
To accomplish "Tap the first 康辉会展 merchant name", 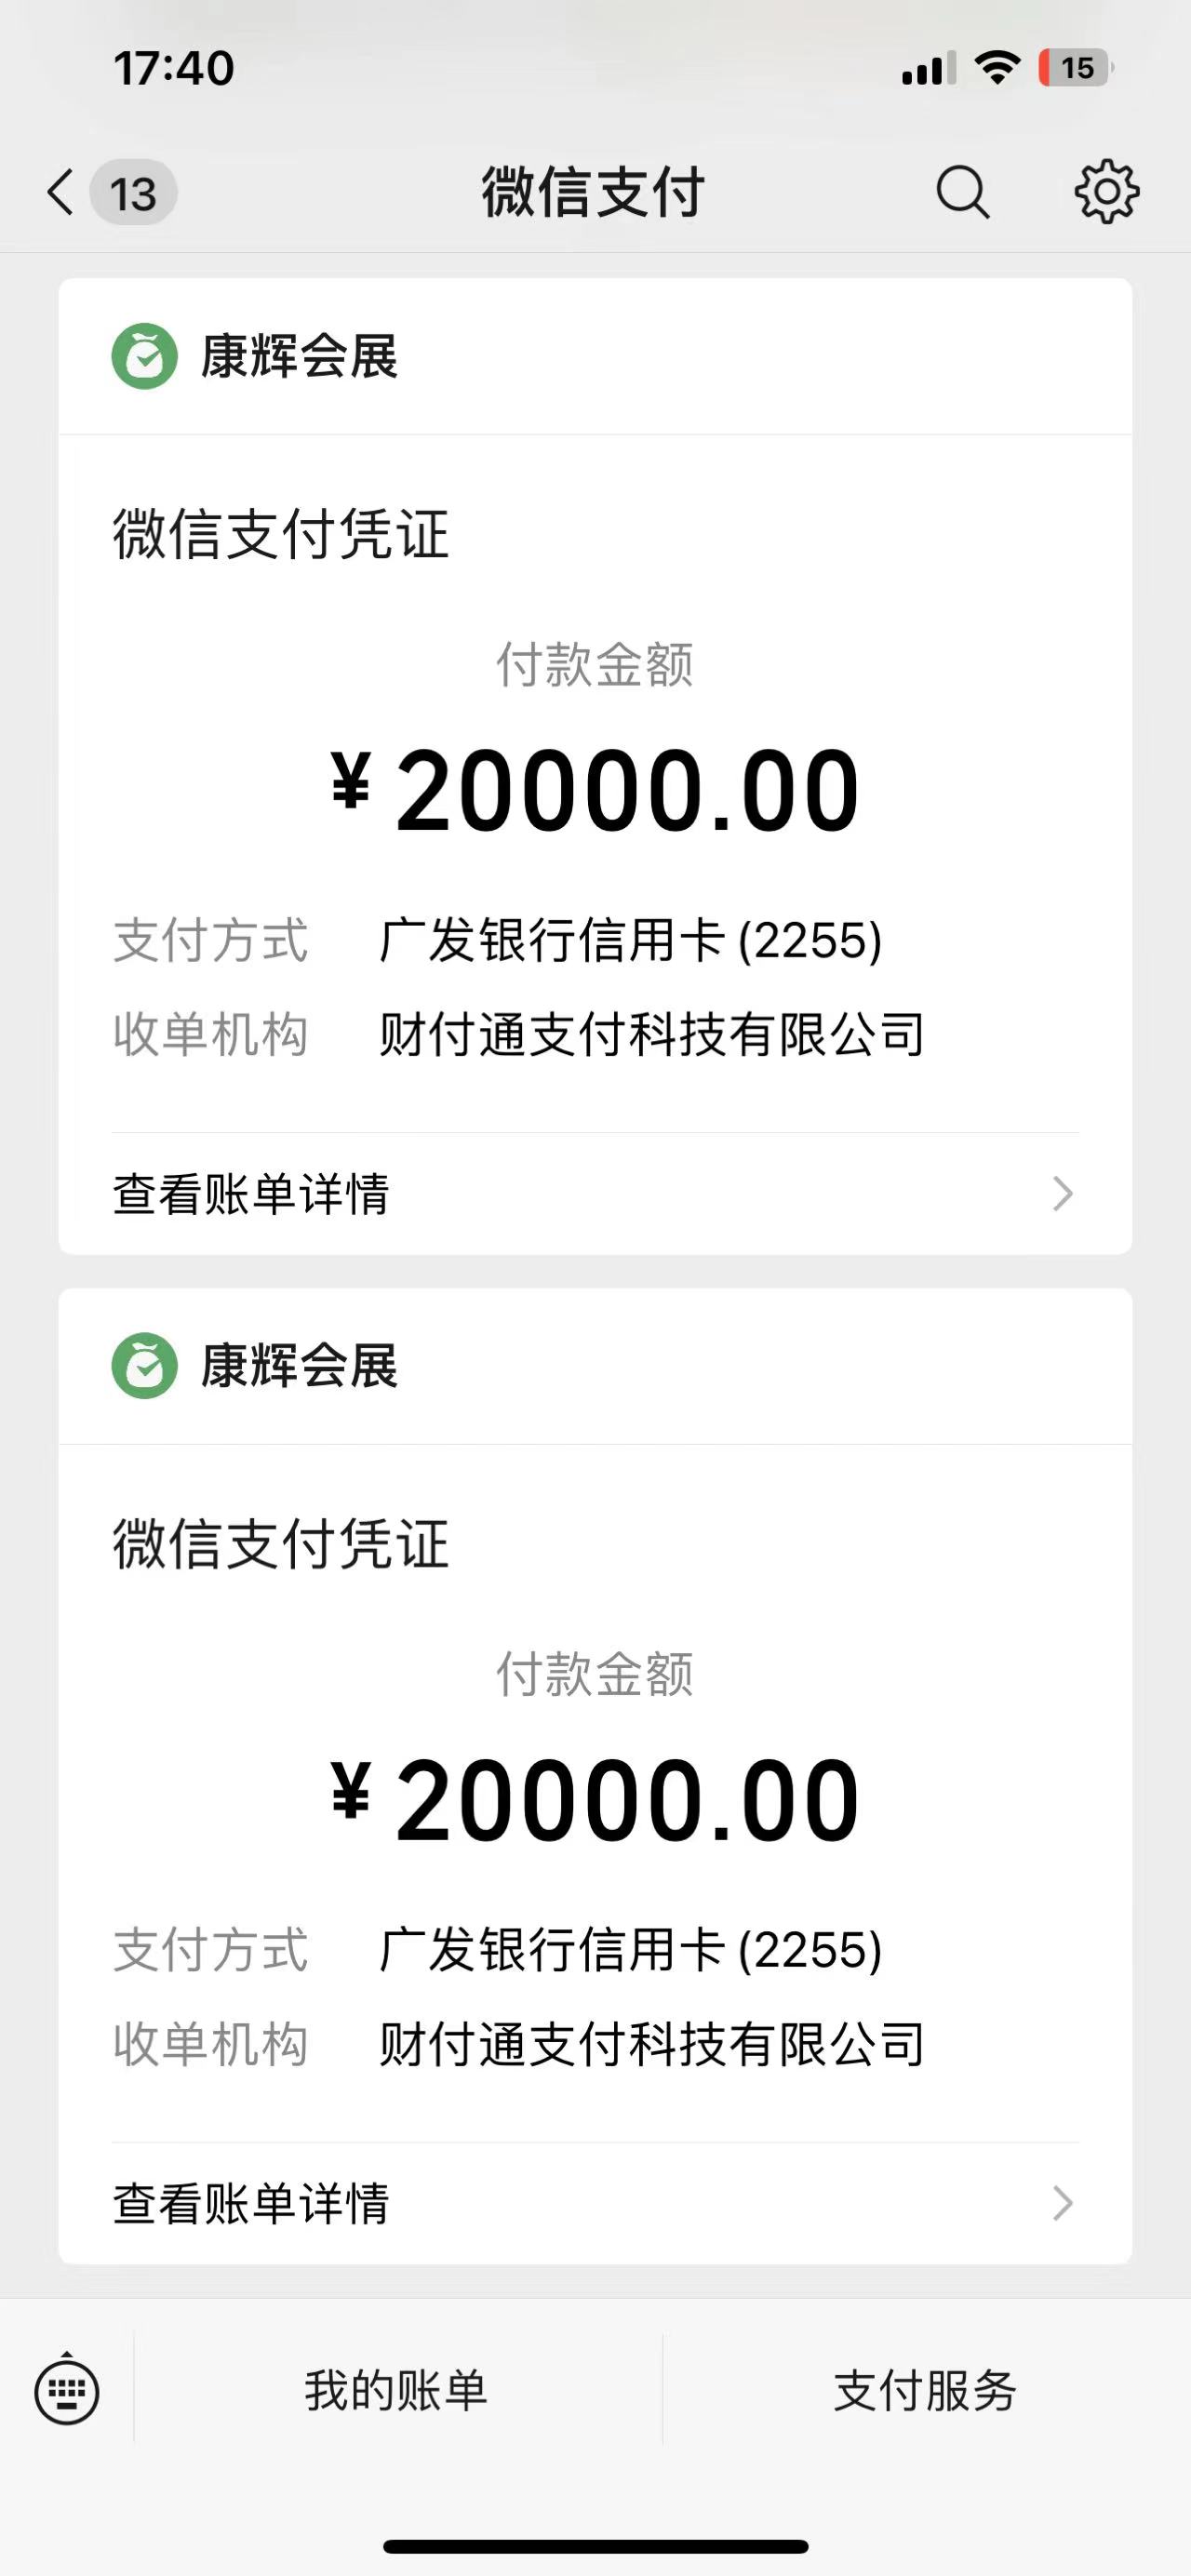I will pyautogui.click(x=299, y=357).
